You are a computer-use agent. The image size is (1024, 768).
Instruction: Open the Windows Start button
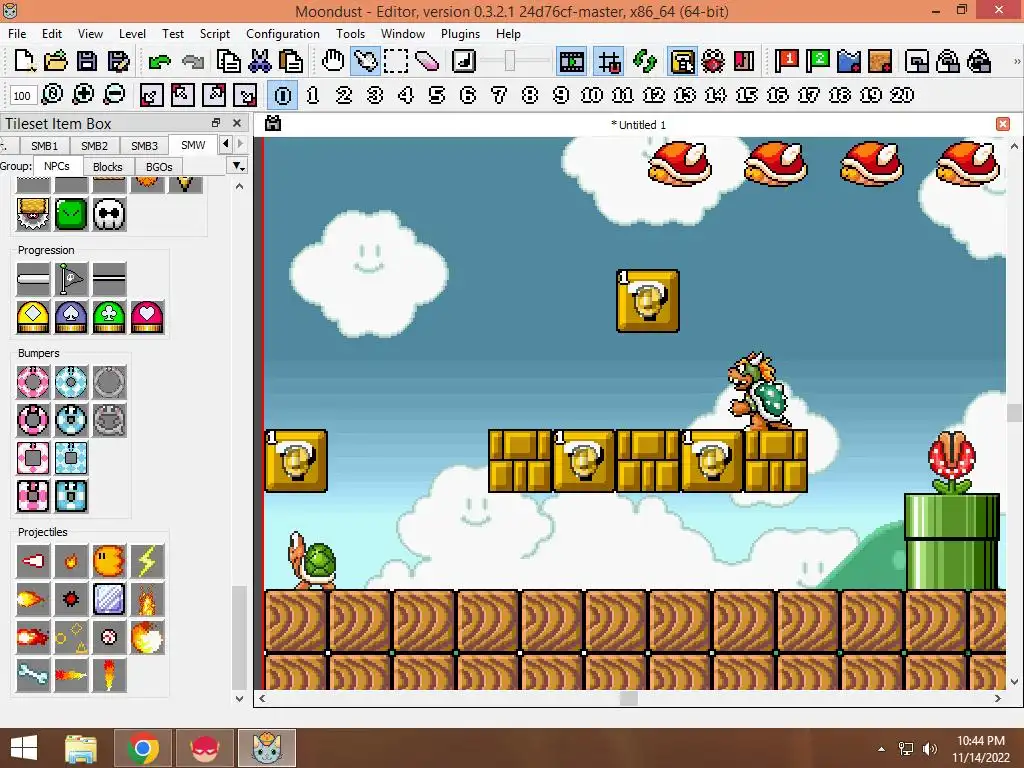click(24, 748)
